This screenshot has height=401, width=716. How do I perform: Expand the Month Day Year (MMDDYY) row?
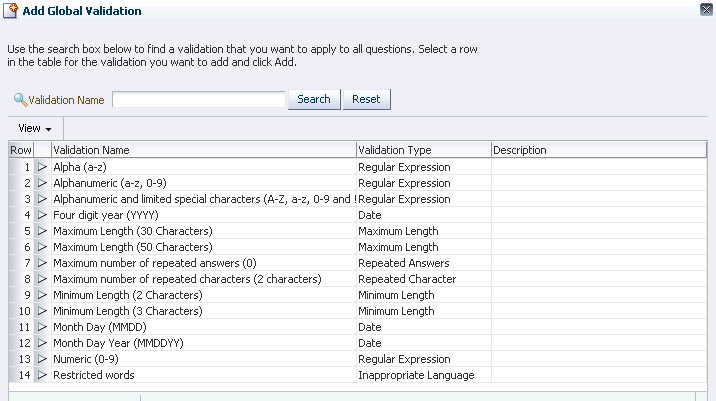tap(42, 343)
